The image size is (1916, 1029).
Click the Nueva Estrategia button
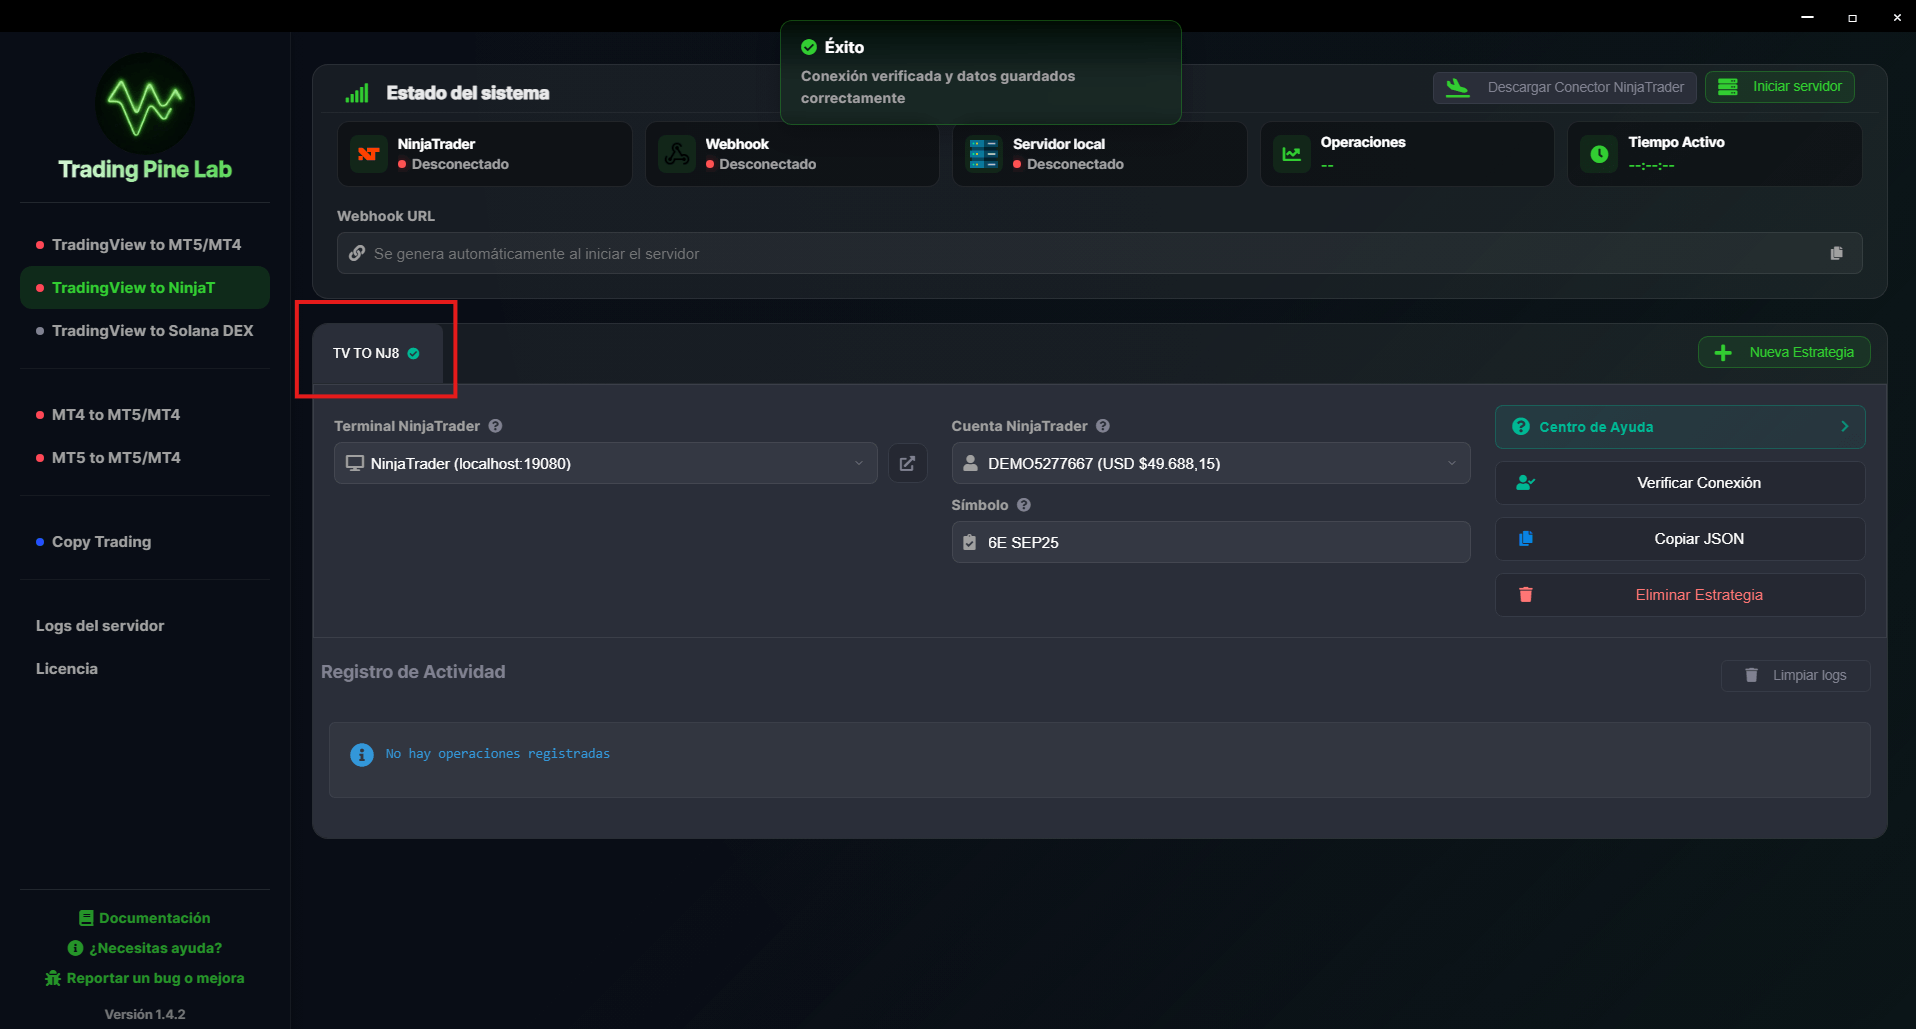[1784, 352]
